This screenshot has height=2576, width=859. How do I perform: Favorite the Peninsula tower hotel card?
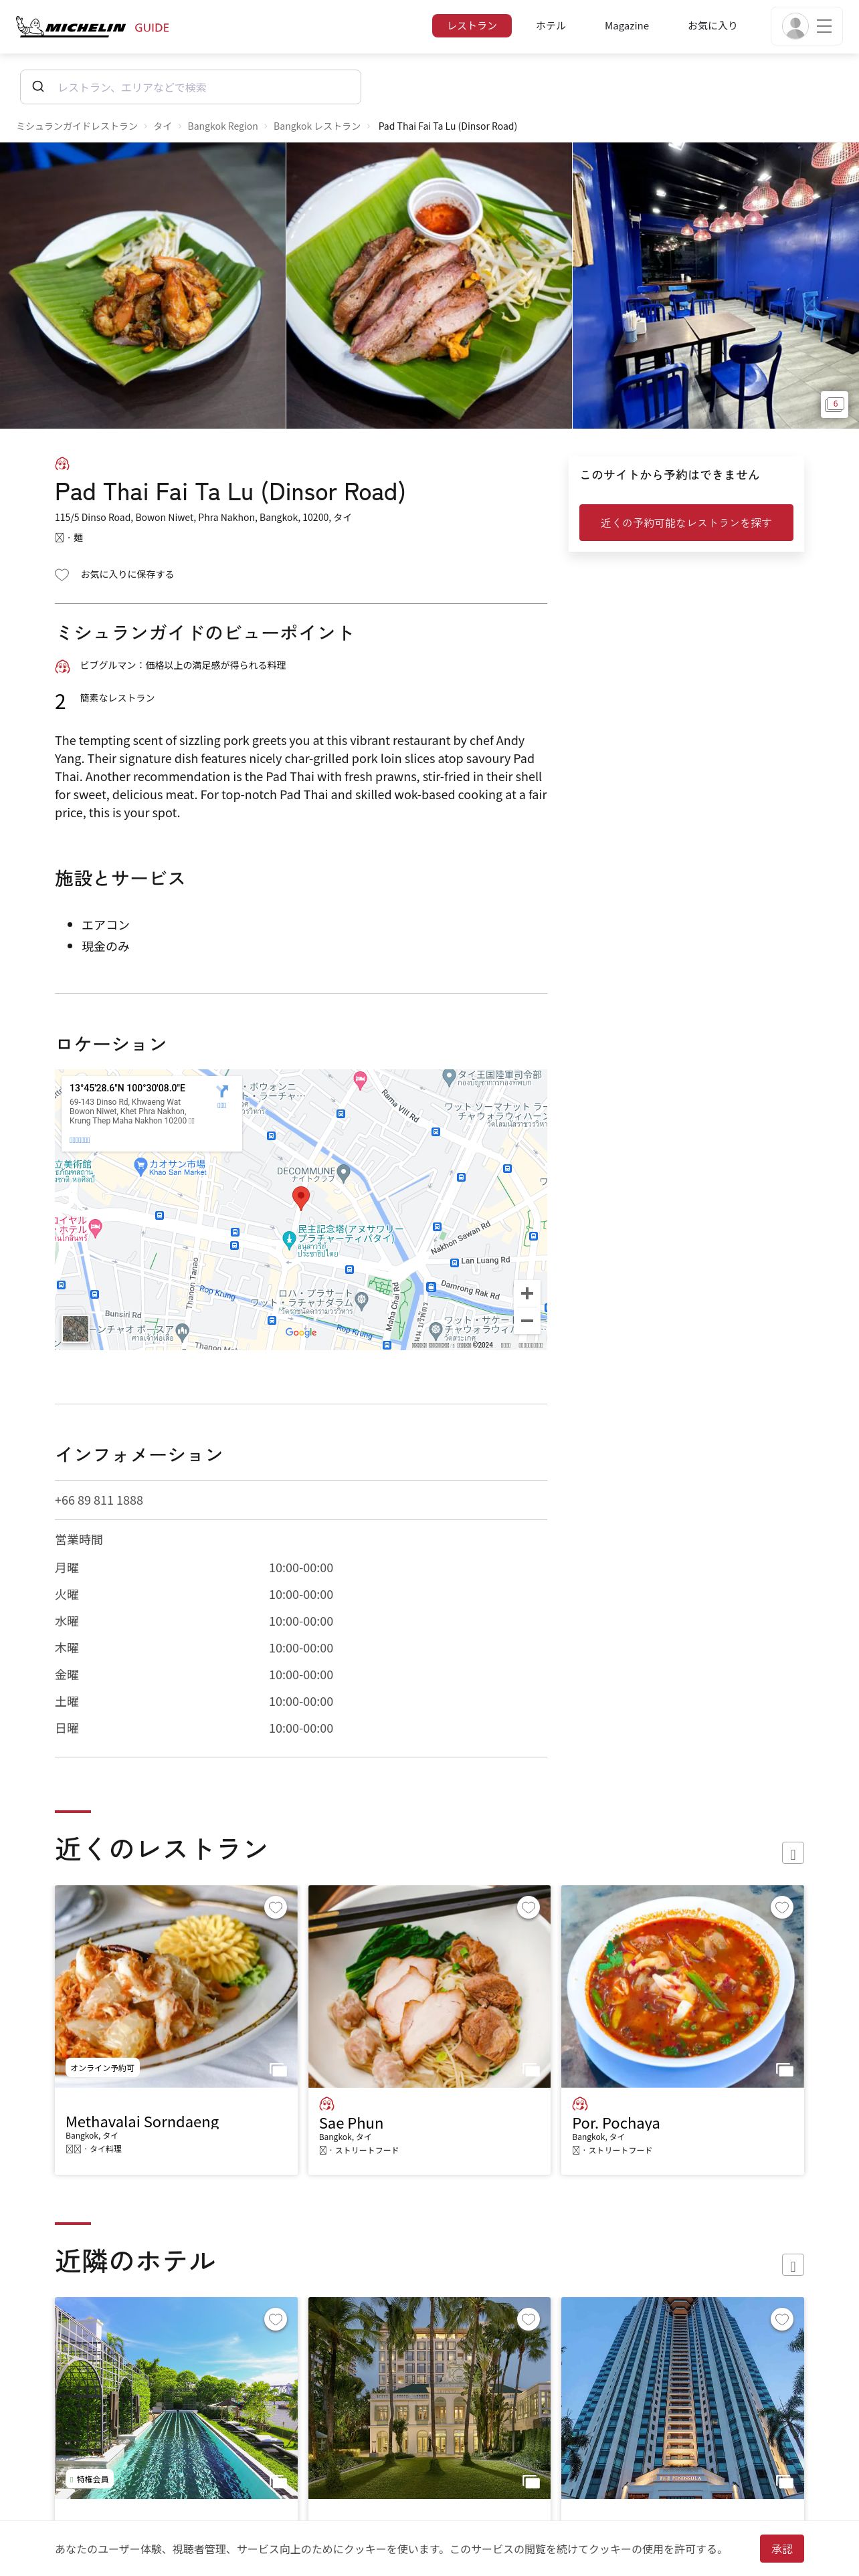tap(782, 2319)
